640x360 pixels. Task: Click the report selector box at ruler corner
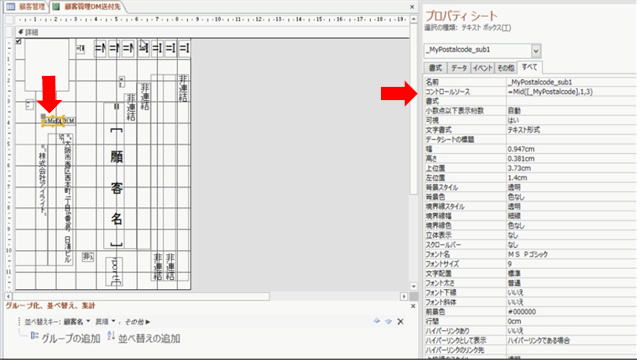tap(9, 19)
